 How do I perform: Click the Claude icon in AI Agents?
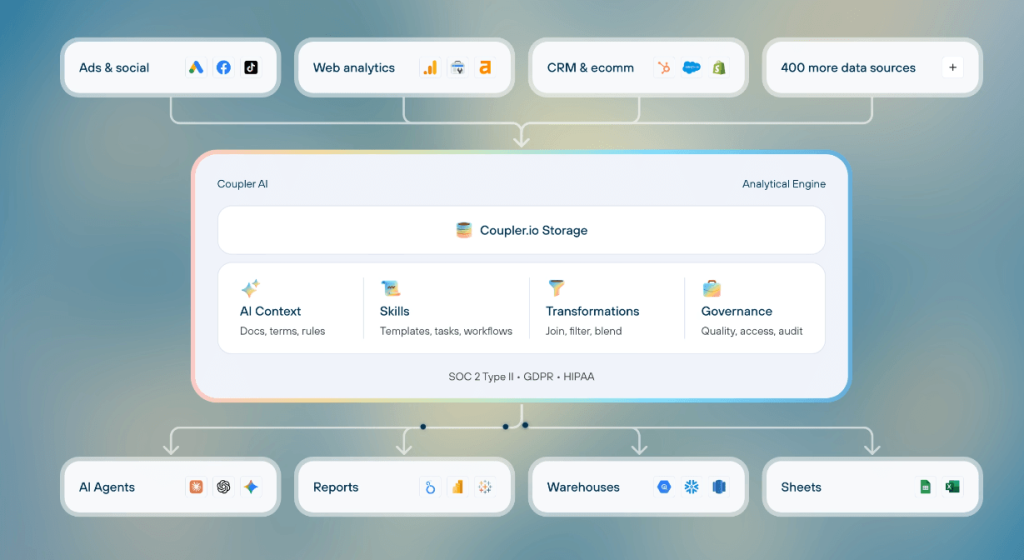point(196,487)
